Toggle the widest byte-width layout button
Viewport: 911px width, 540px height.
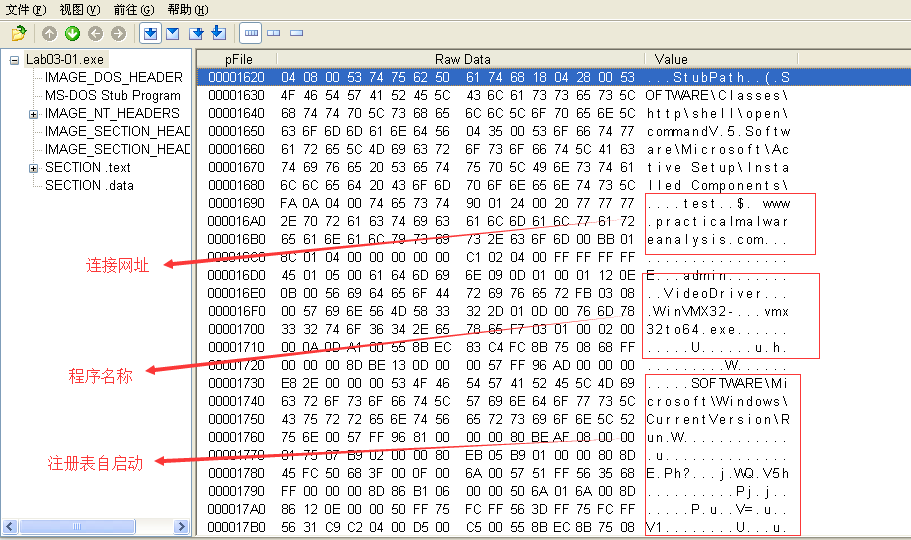point(251,34)
